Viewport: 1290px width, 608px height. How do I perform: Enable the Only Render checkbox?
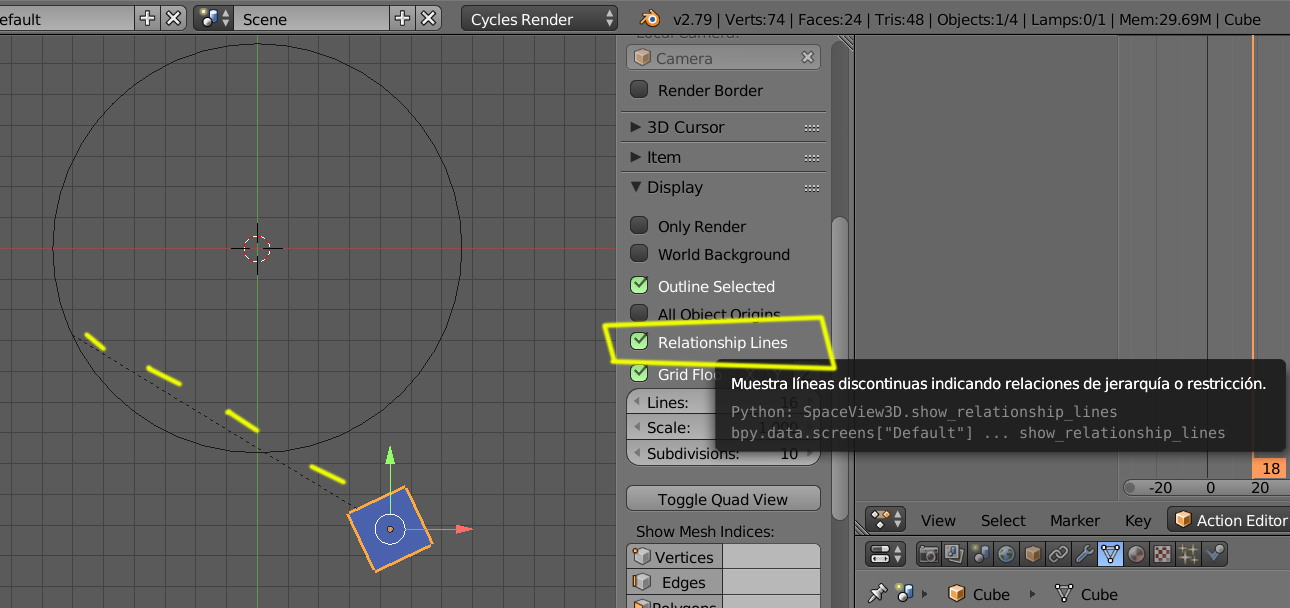click(x=639, y=226)
